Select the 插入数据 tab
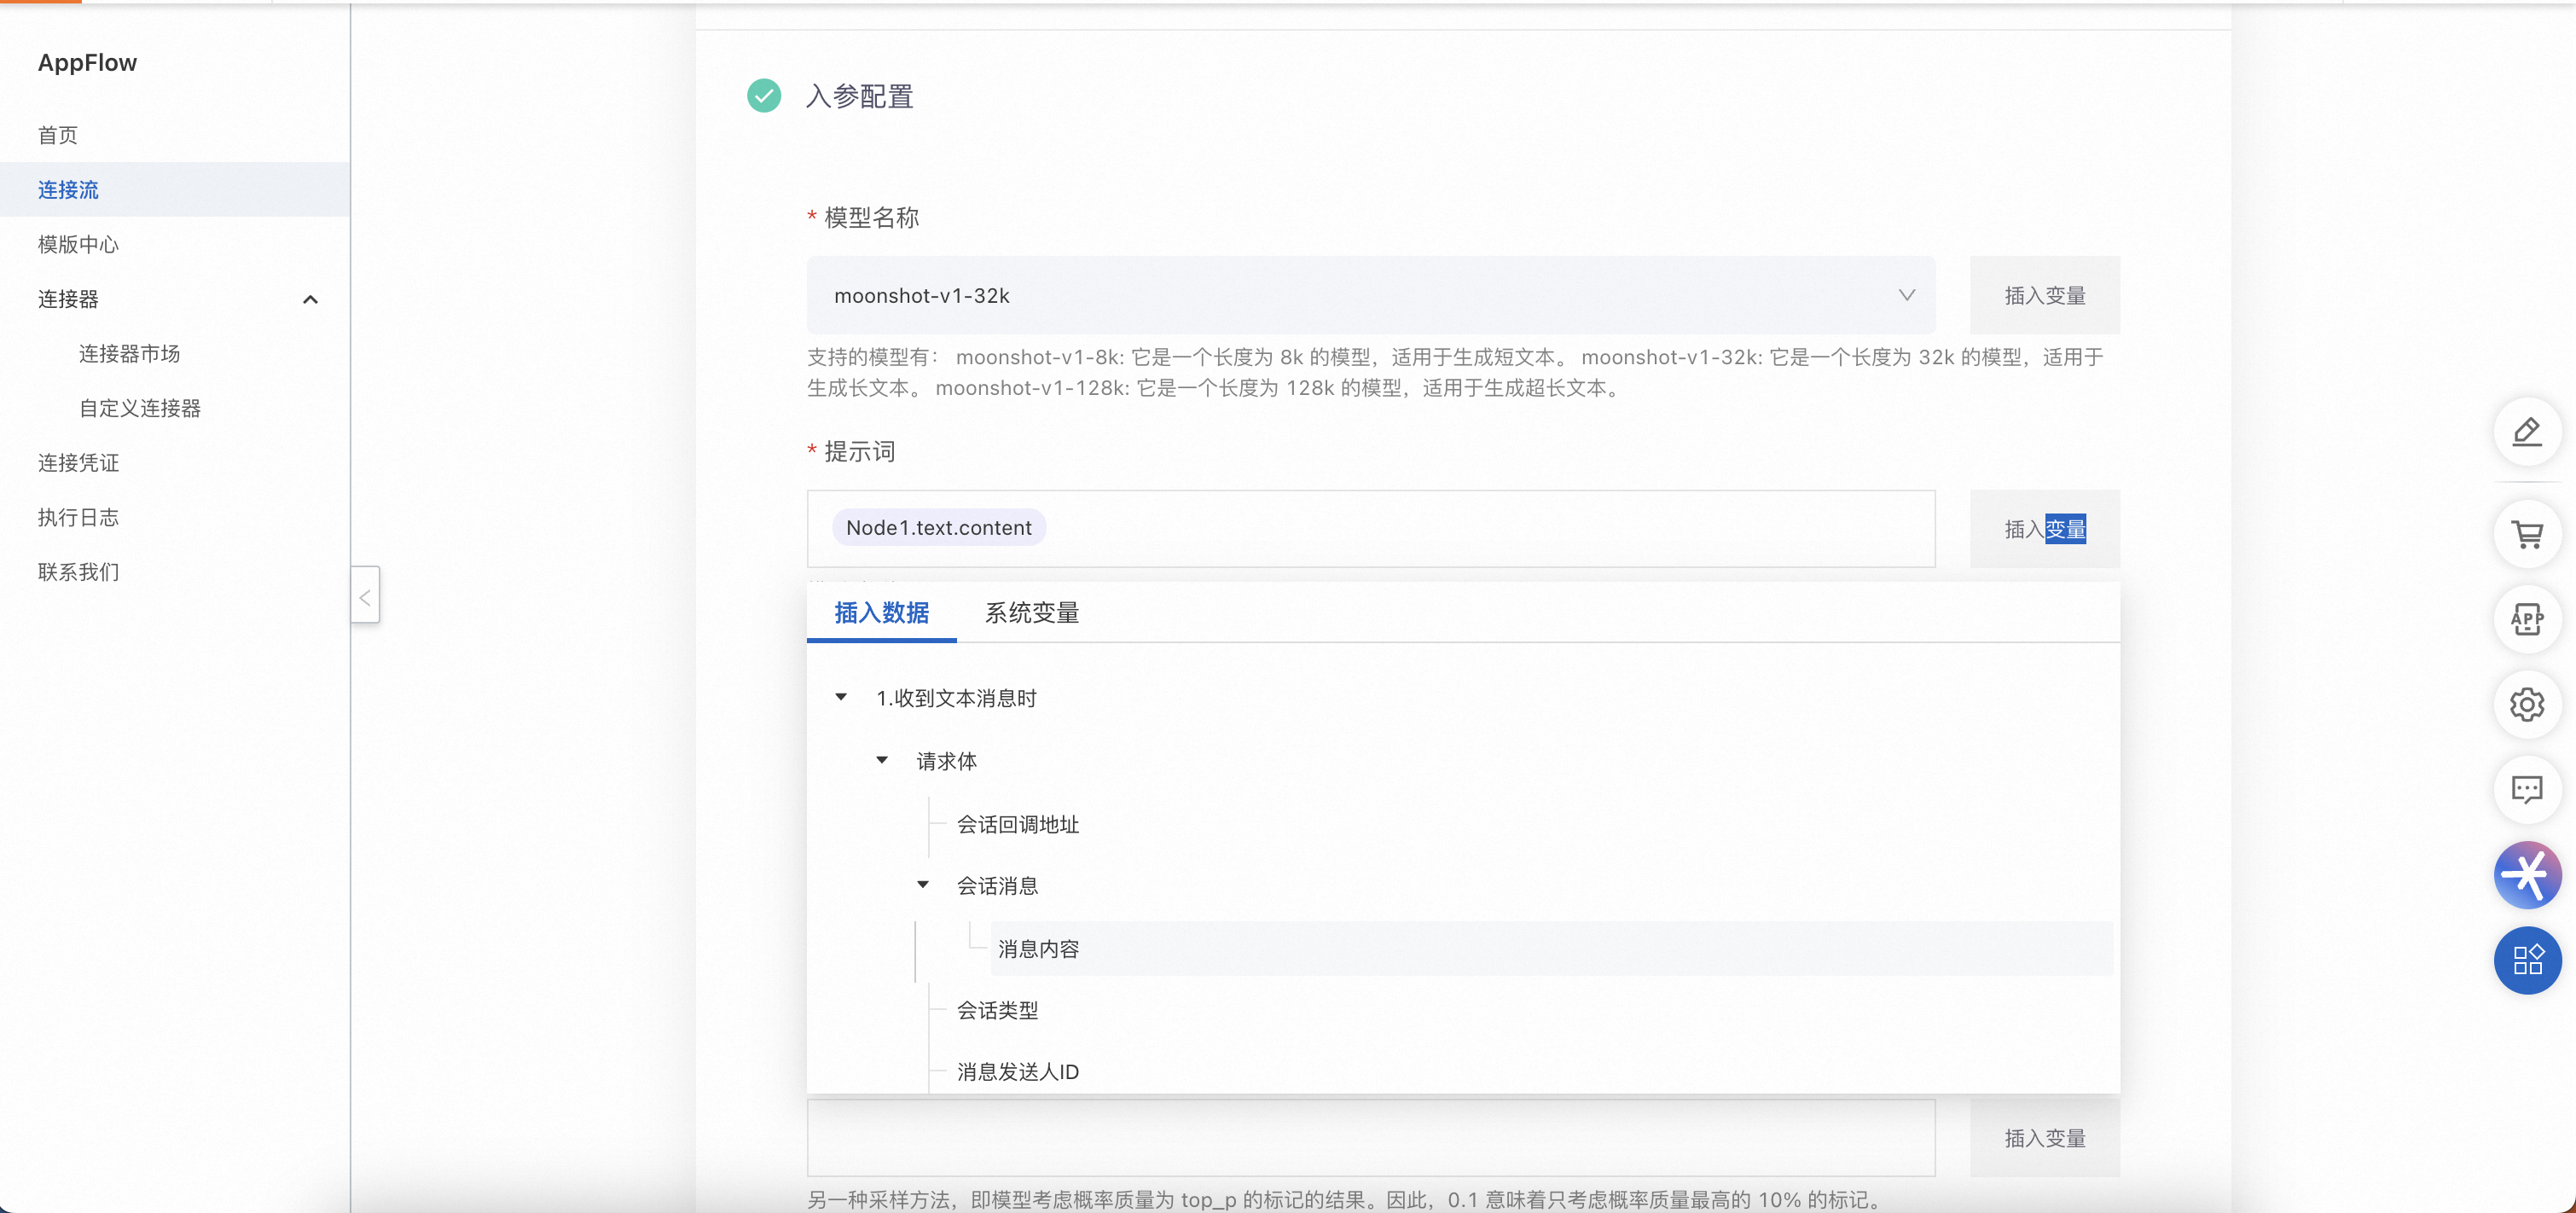This screenshot has height=1213, width=2576. (x=881, y=612)
